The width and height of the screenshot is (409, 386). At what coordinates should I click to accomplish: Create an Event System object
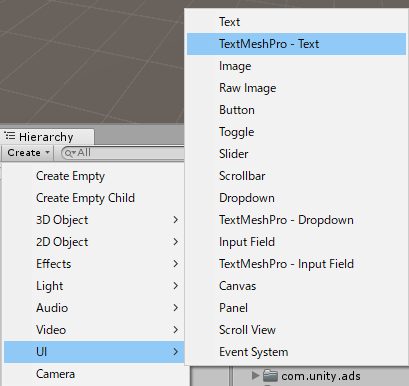click(x=296, y=352)
